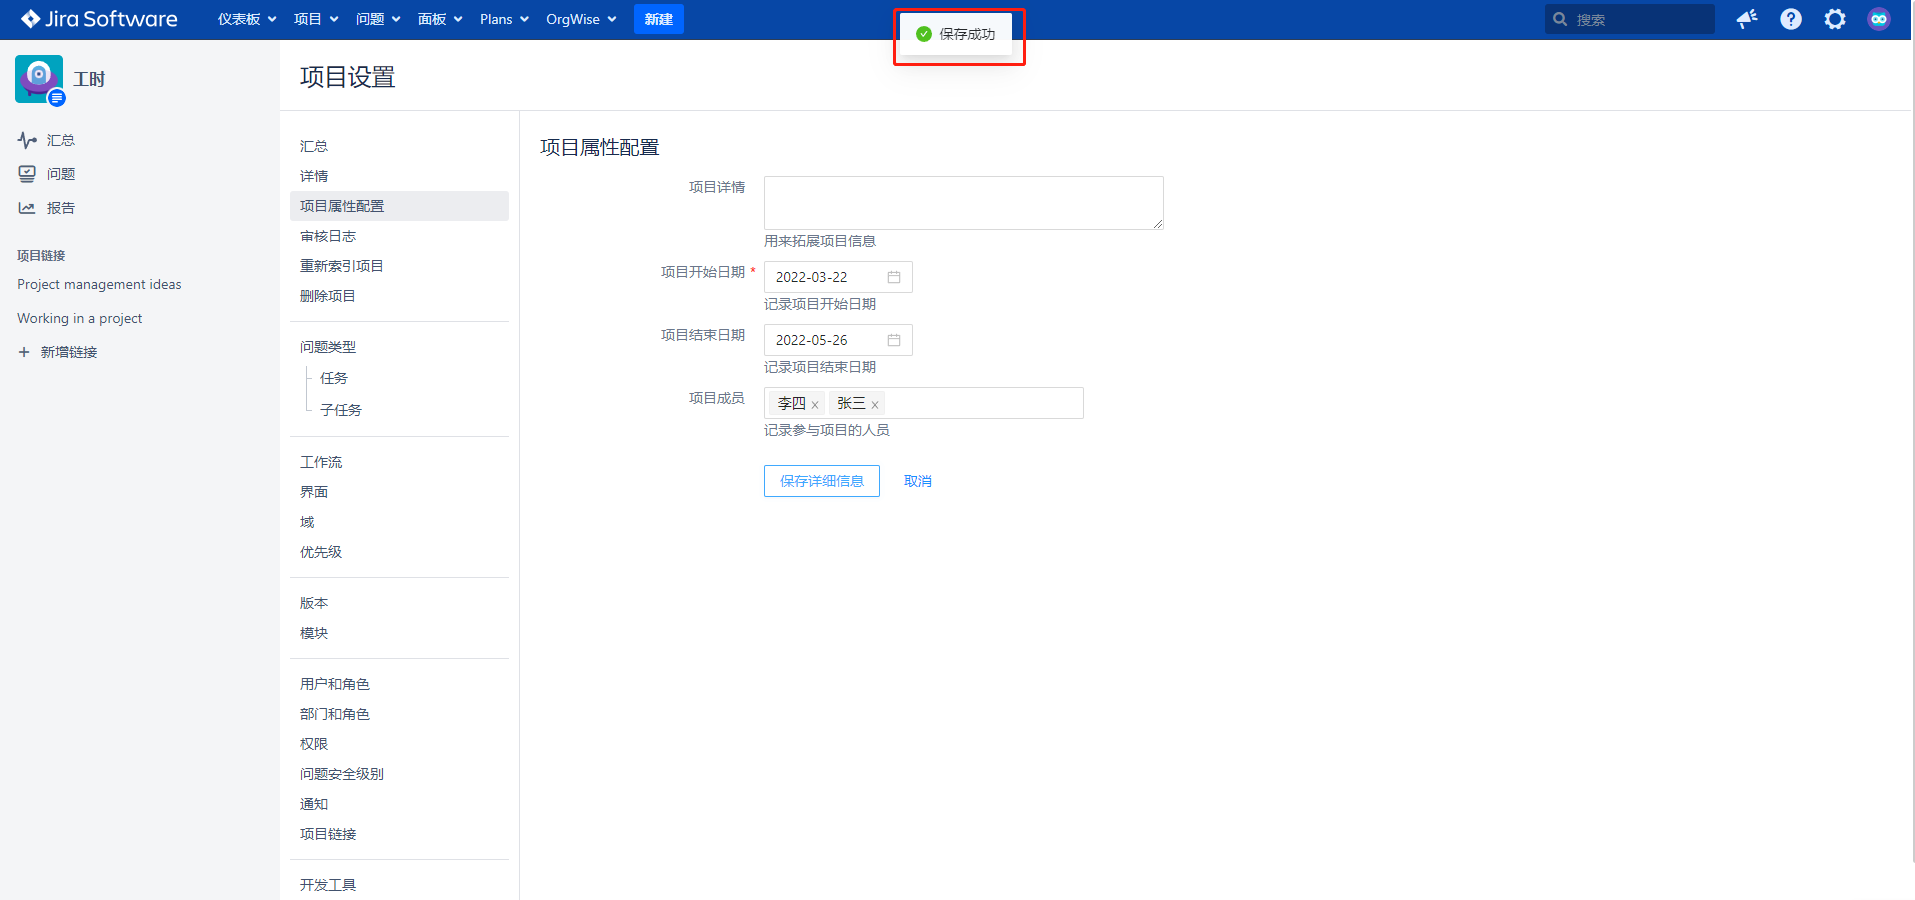Click the Jira Software logo
Image resolution: width=1915 pixels, height=900 pixels.
coord(99,19)
